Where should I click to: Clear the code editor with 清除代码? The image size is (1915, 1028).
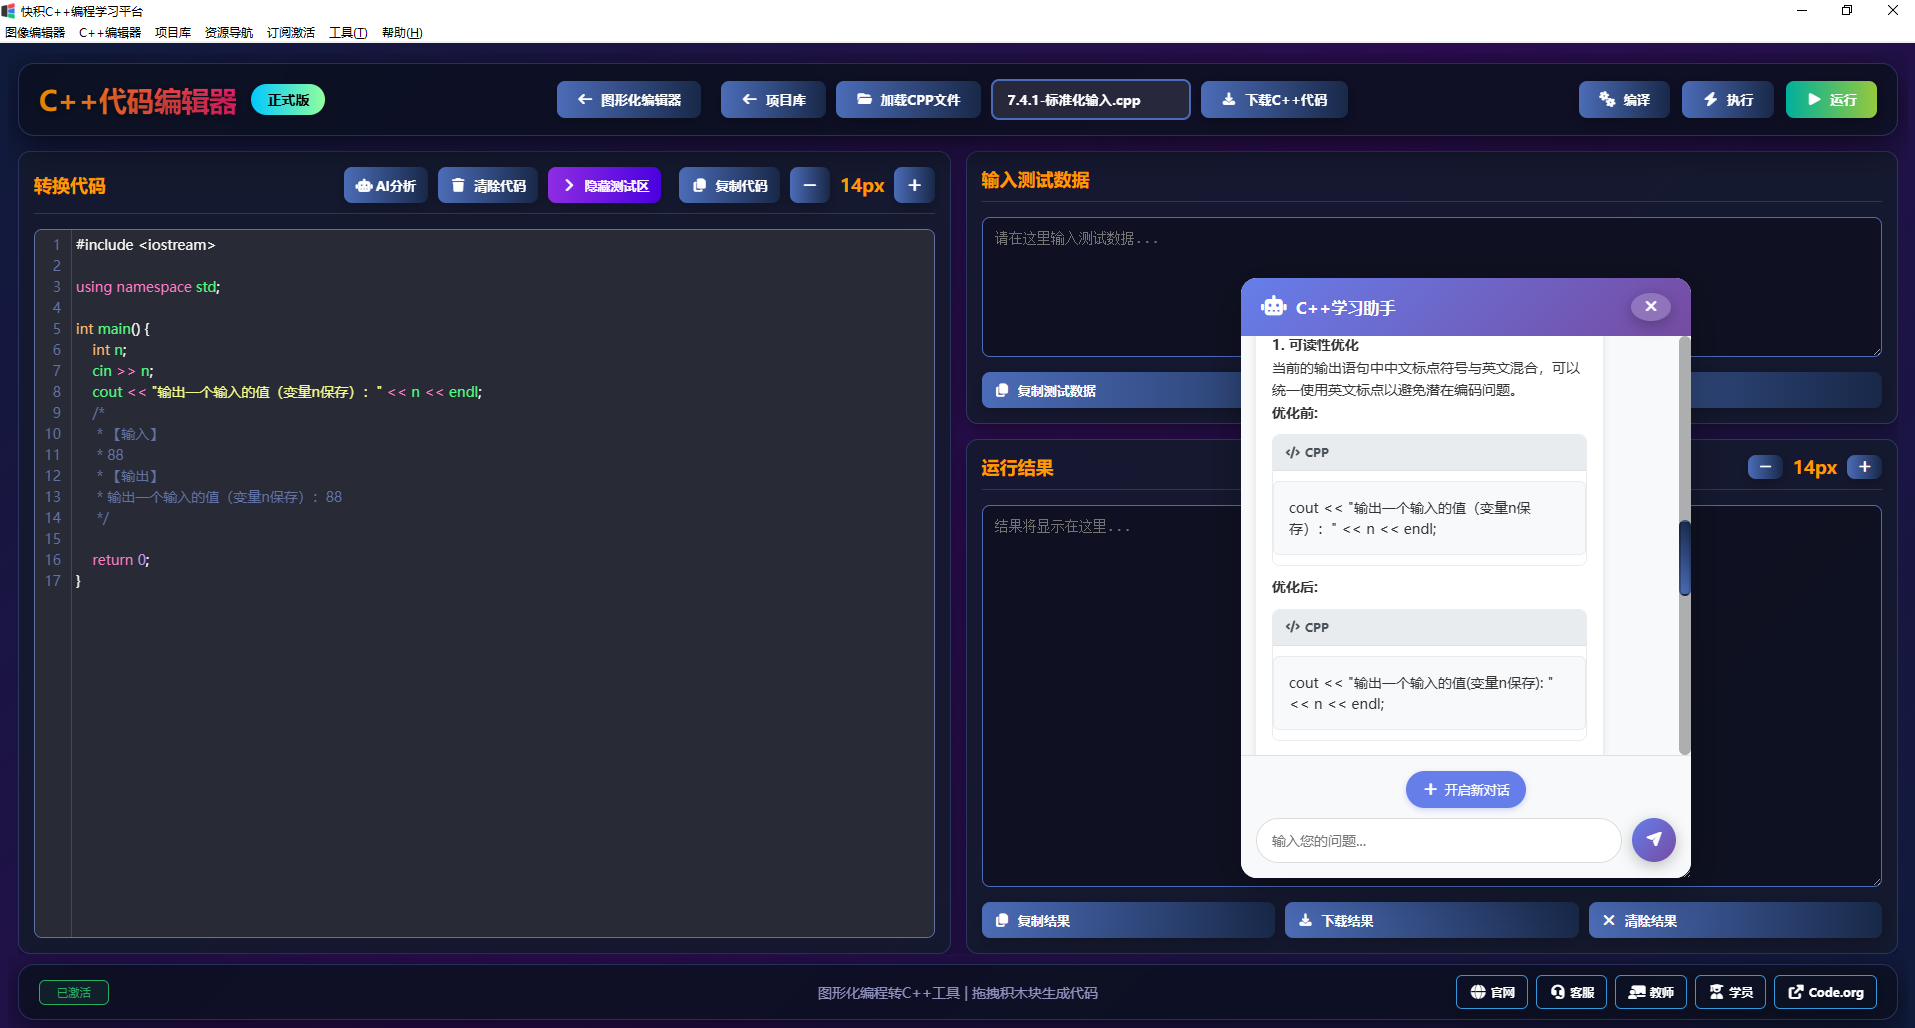[488, 185]
